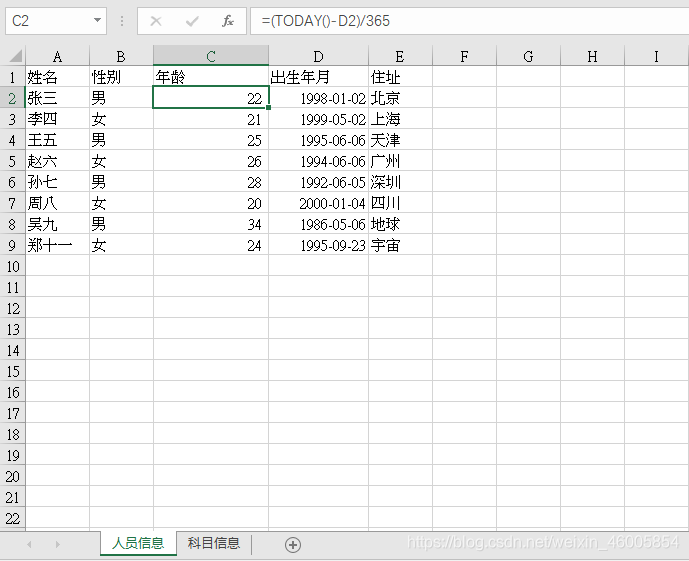Select the cell containing 王五
This screenshot has height=561, width=689.
click(58, 140)
